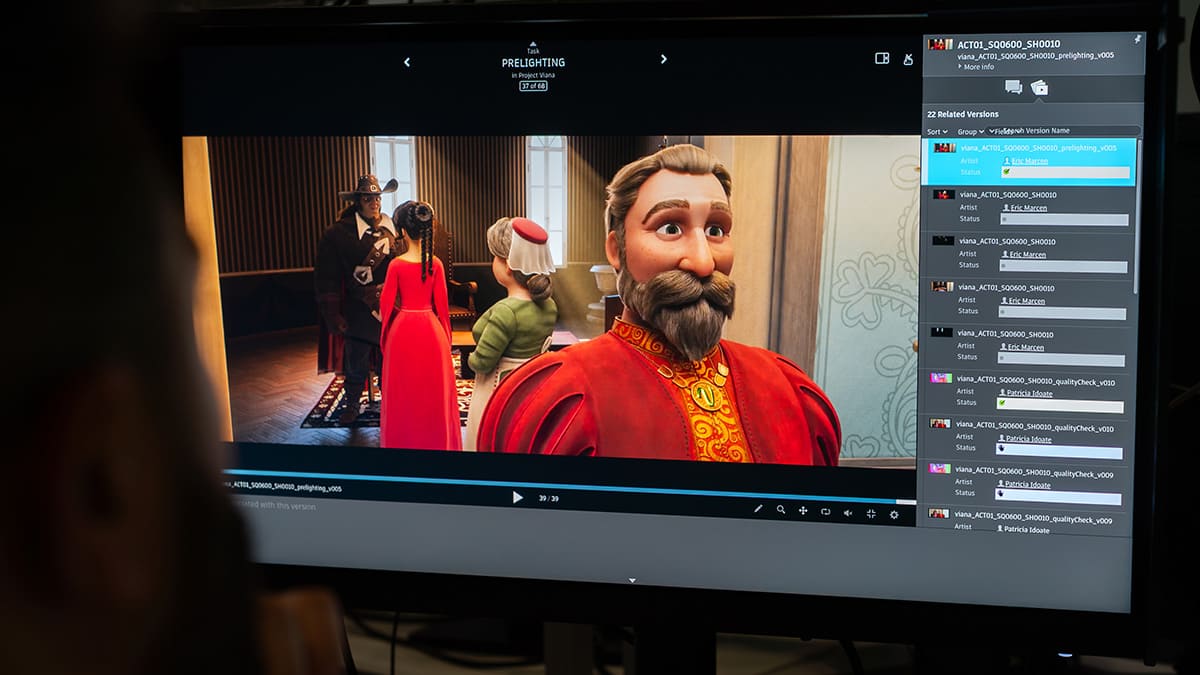Click the 39 / 39 frame counter

pos(549,498)
